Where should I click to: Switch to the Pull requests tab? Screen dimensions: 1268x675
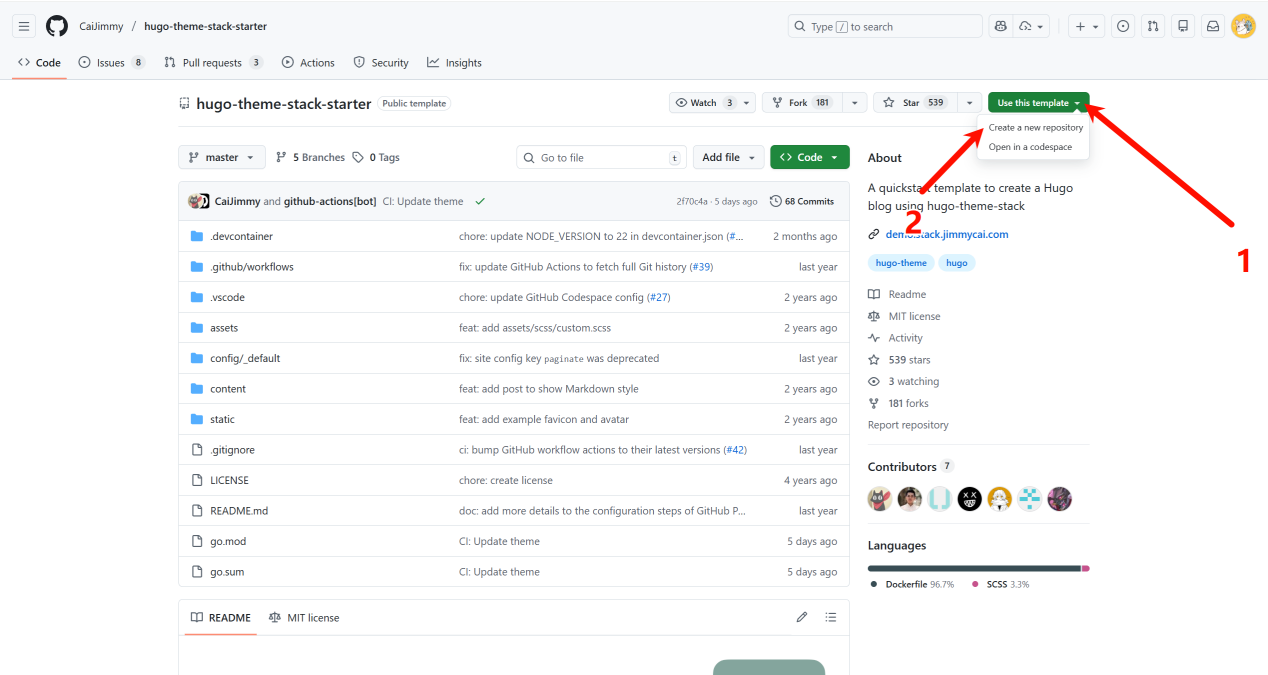(x=212, y=62)
